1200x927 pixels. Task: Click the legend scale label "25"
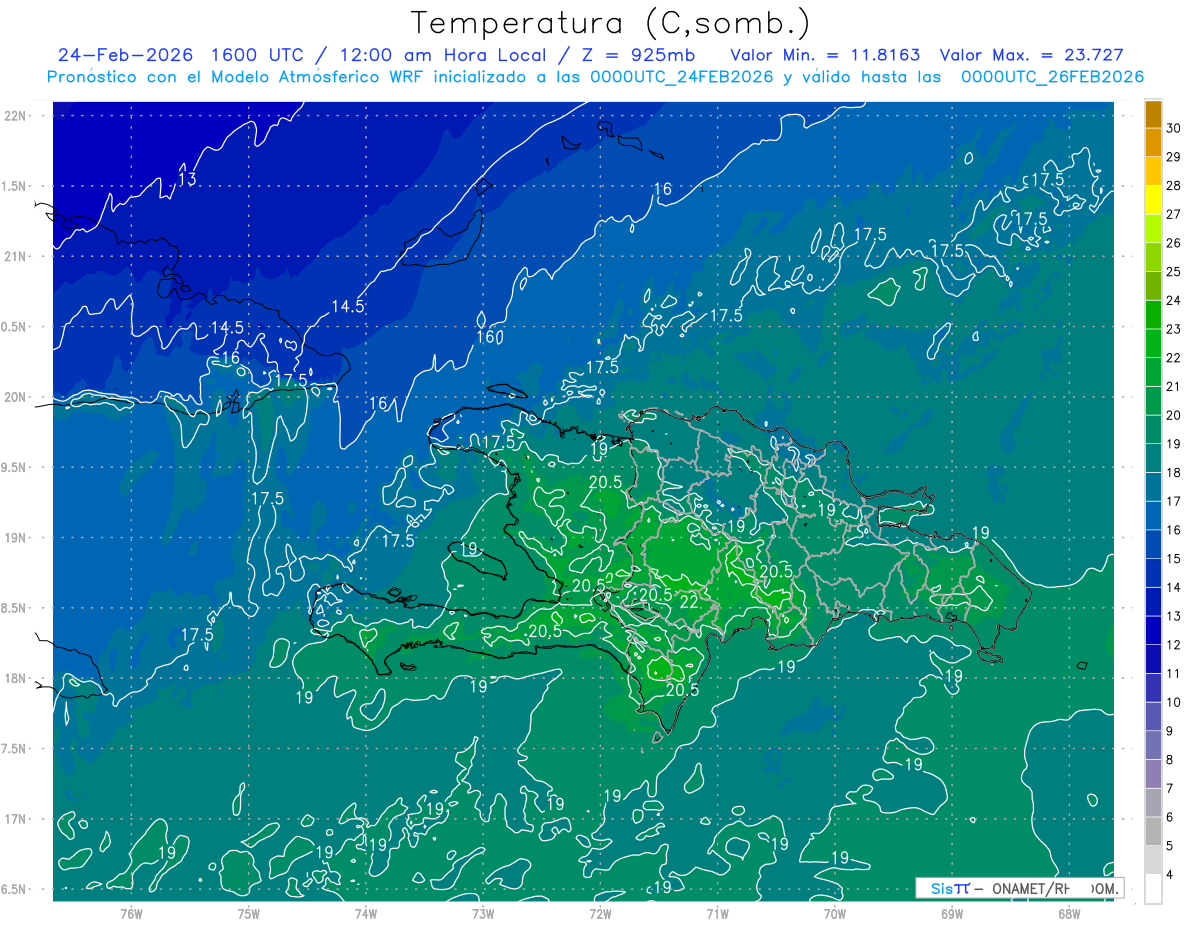[1174, 272]
